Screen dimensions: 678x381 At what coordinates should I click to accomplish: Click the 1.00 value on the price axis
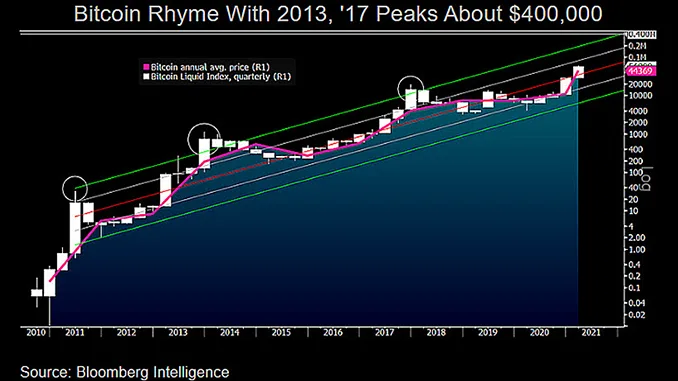pyautogui.click(x=637, y=250)
